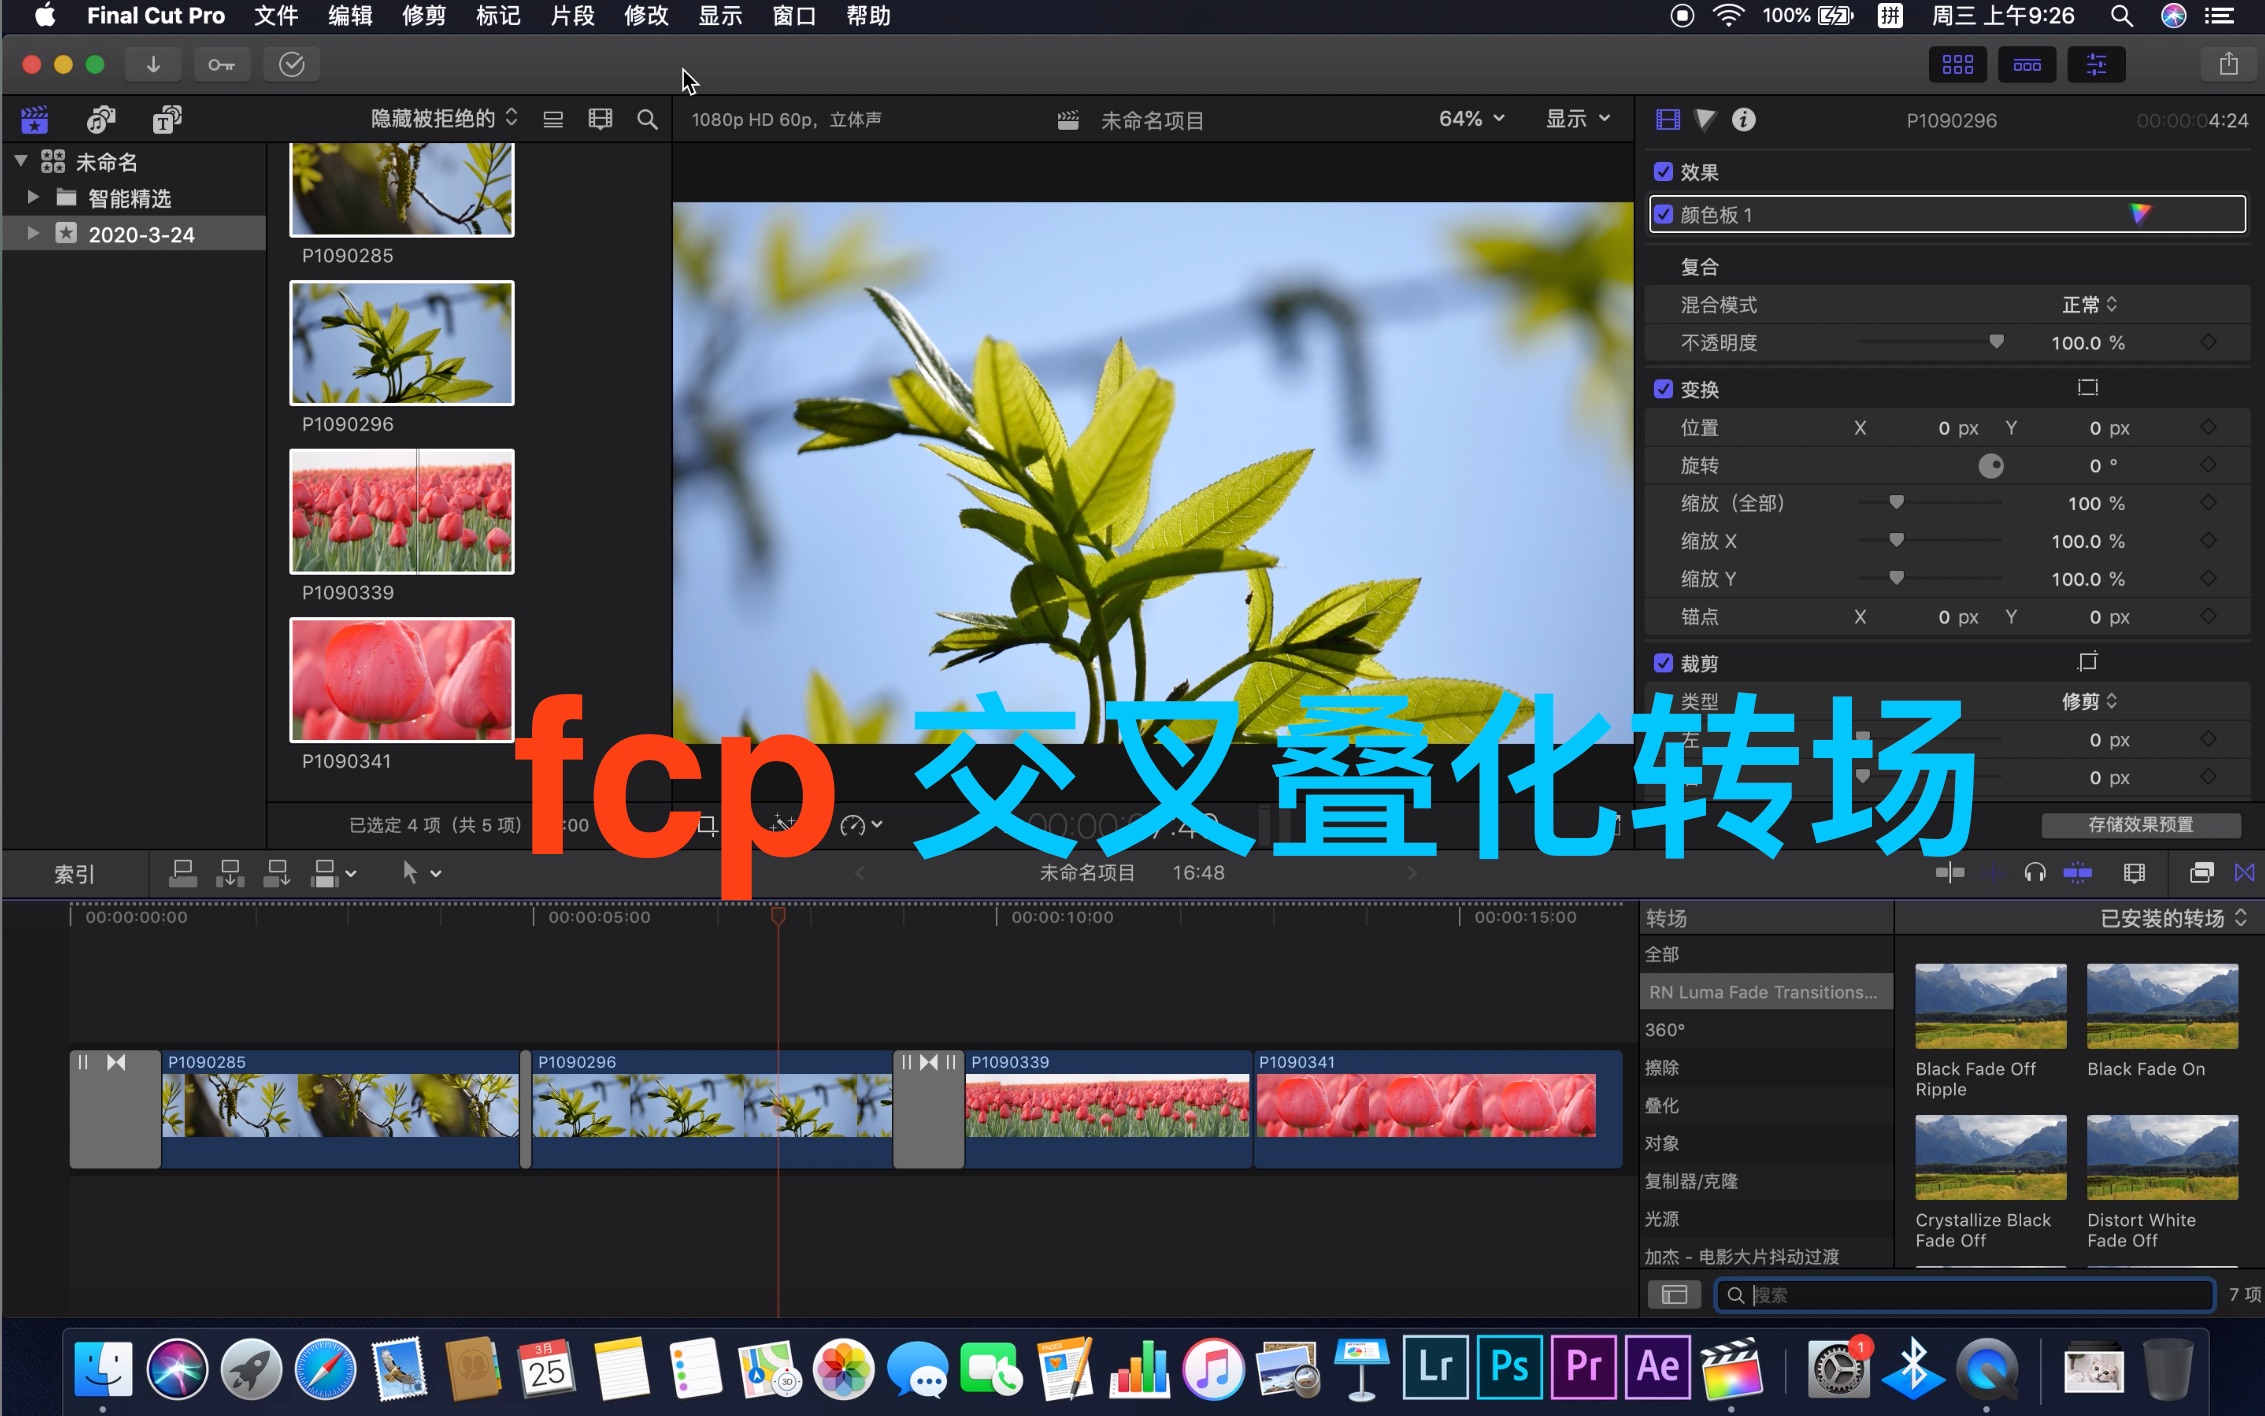The height and width of the screenshot is (1416, 2265).
Task: Toggle the effects browser layout icon beside search
Action: pyautogui.click(x=1674, y=1295)
